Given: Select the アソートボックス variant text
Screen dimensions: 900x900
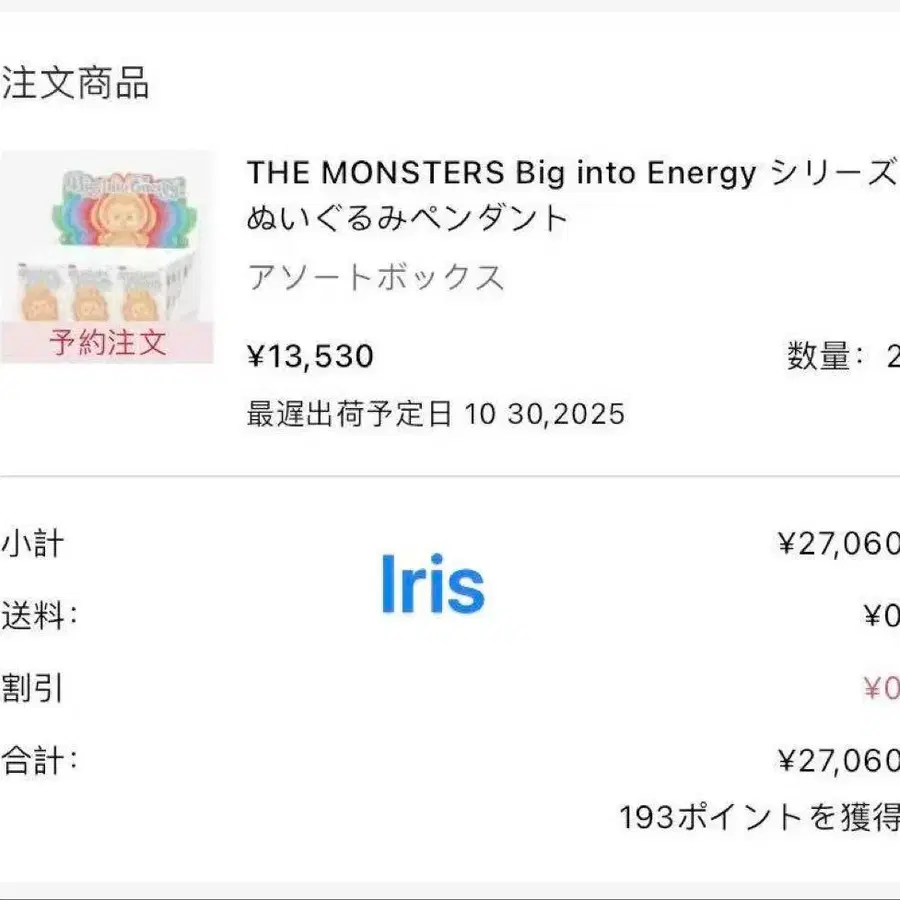Looking at the screenshot, I should pos(375,277).
